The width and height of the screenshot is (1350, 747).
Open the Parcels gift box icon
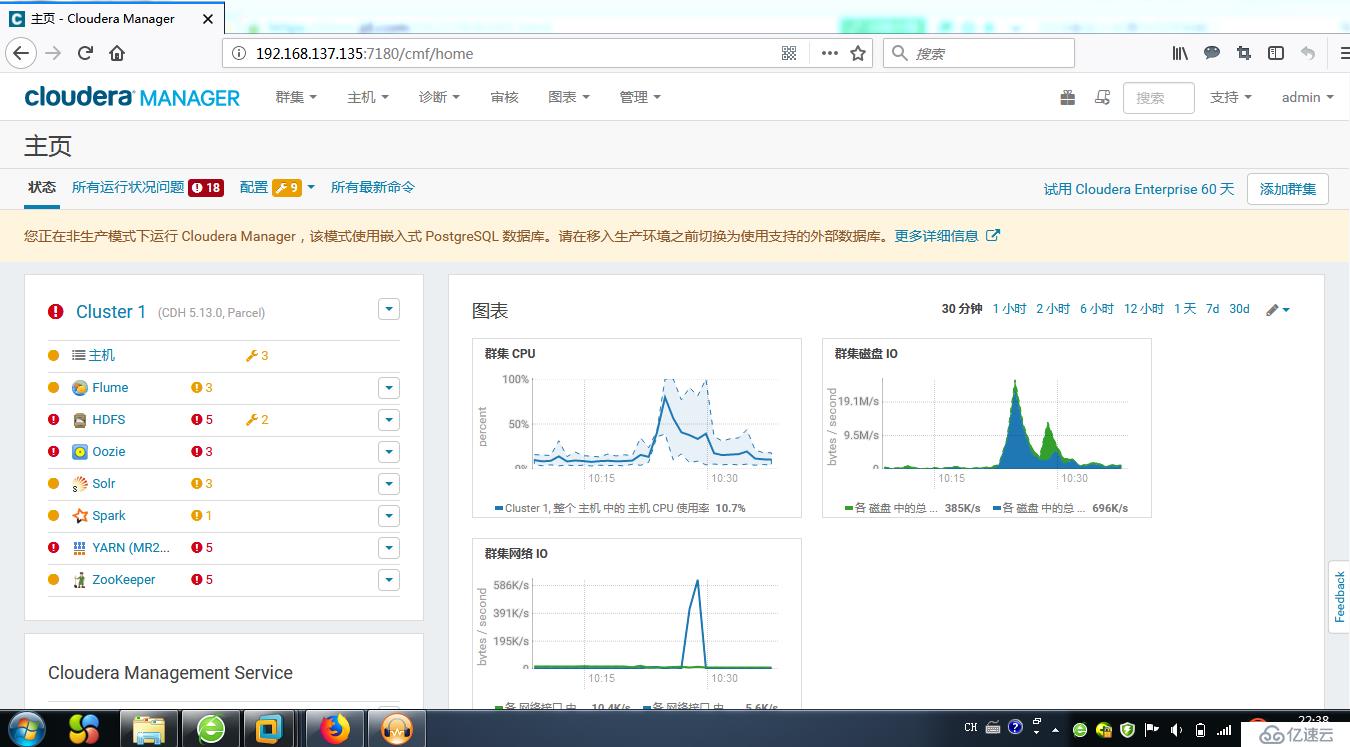coord(1068,97)
